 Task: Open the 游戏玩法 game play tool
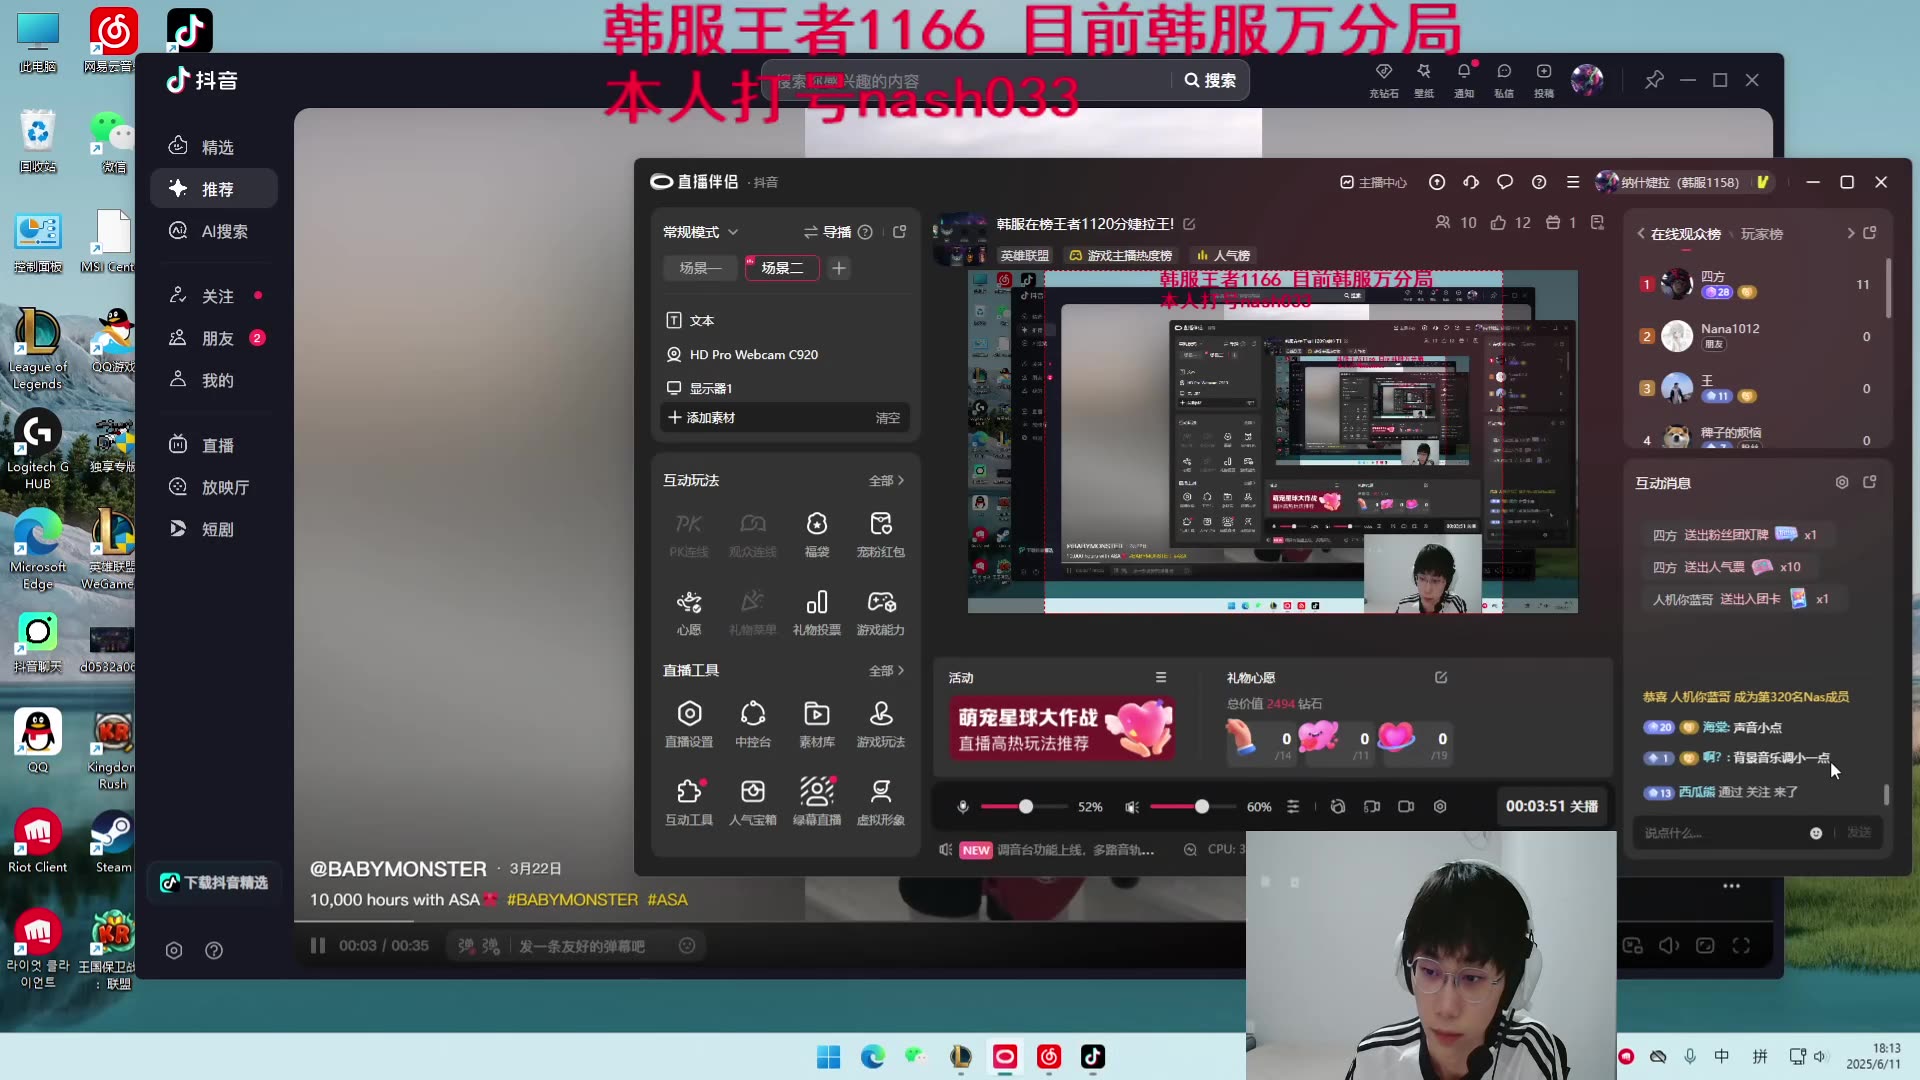[880, 724]
